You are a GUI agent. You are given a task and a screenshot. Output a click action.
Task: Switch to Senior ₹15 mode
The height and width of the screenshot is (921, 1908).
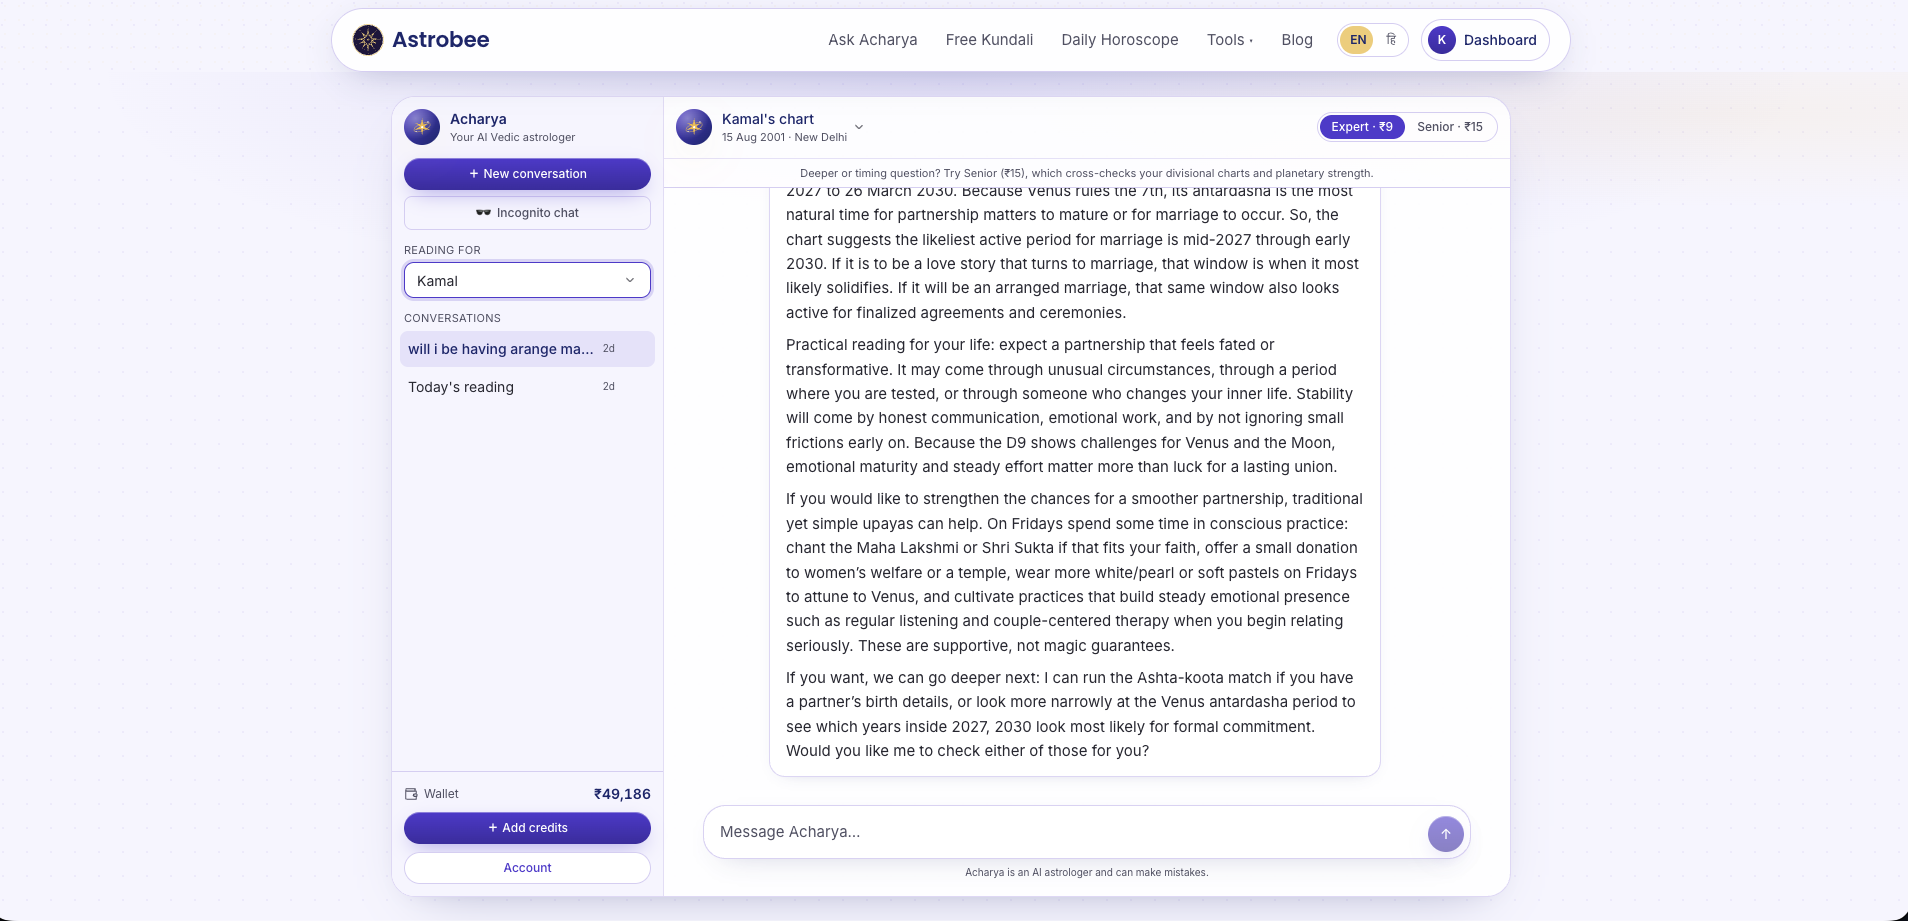[1450, 127]
